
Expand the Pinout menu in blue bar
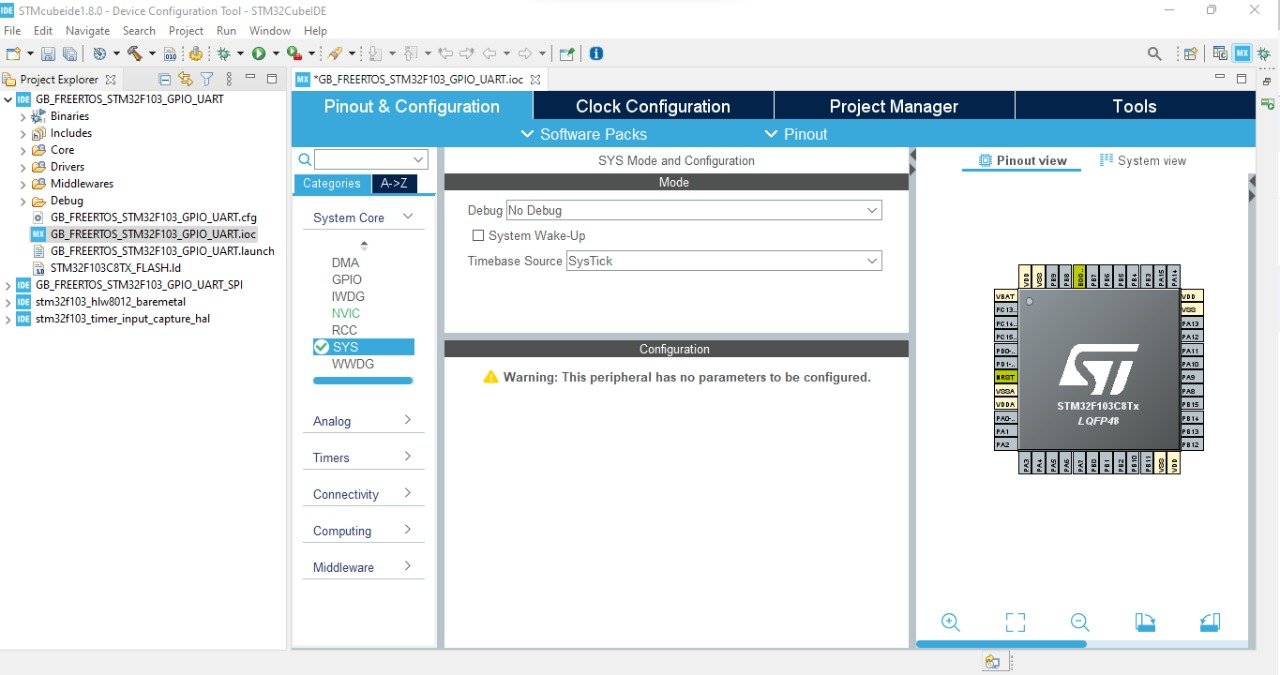pyautogui.click(x=796, y=134)
